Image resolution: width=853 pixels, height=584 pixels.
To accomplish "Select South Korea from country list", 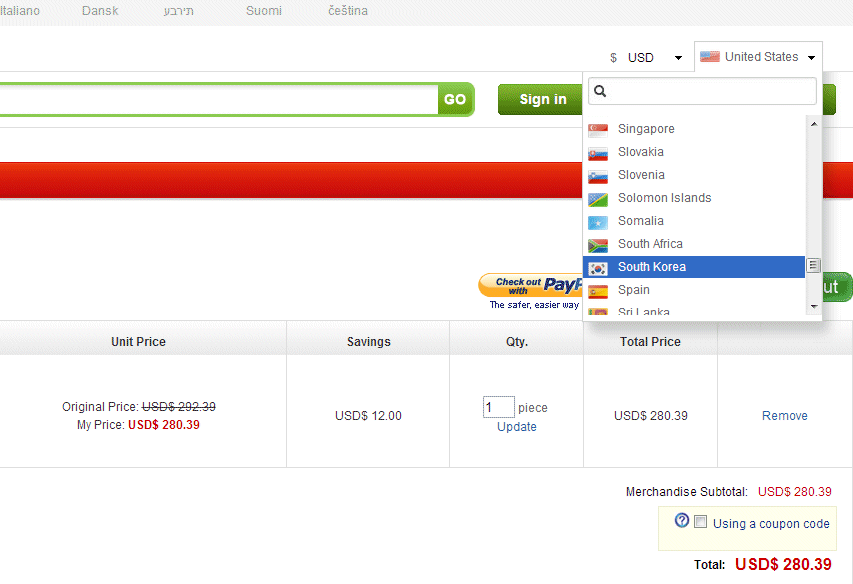I will click(651, 267).
